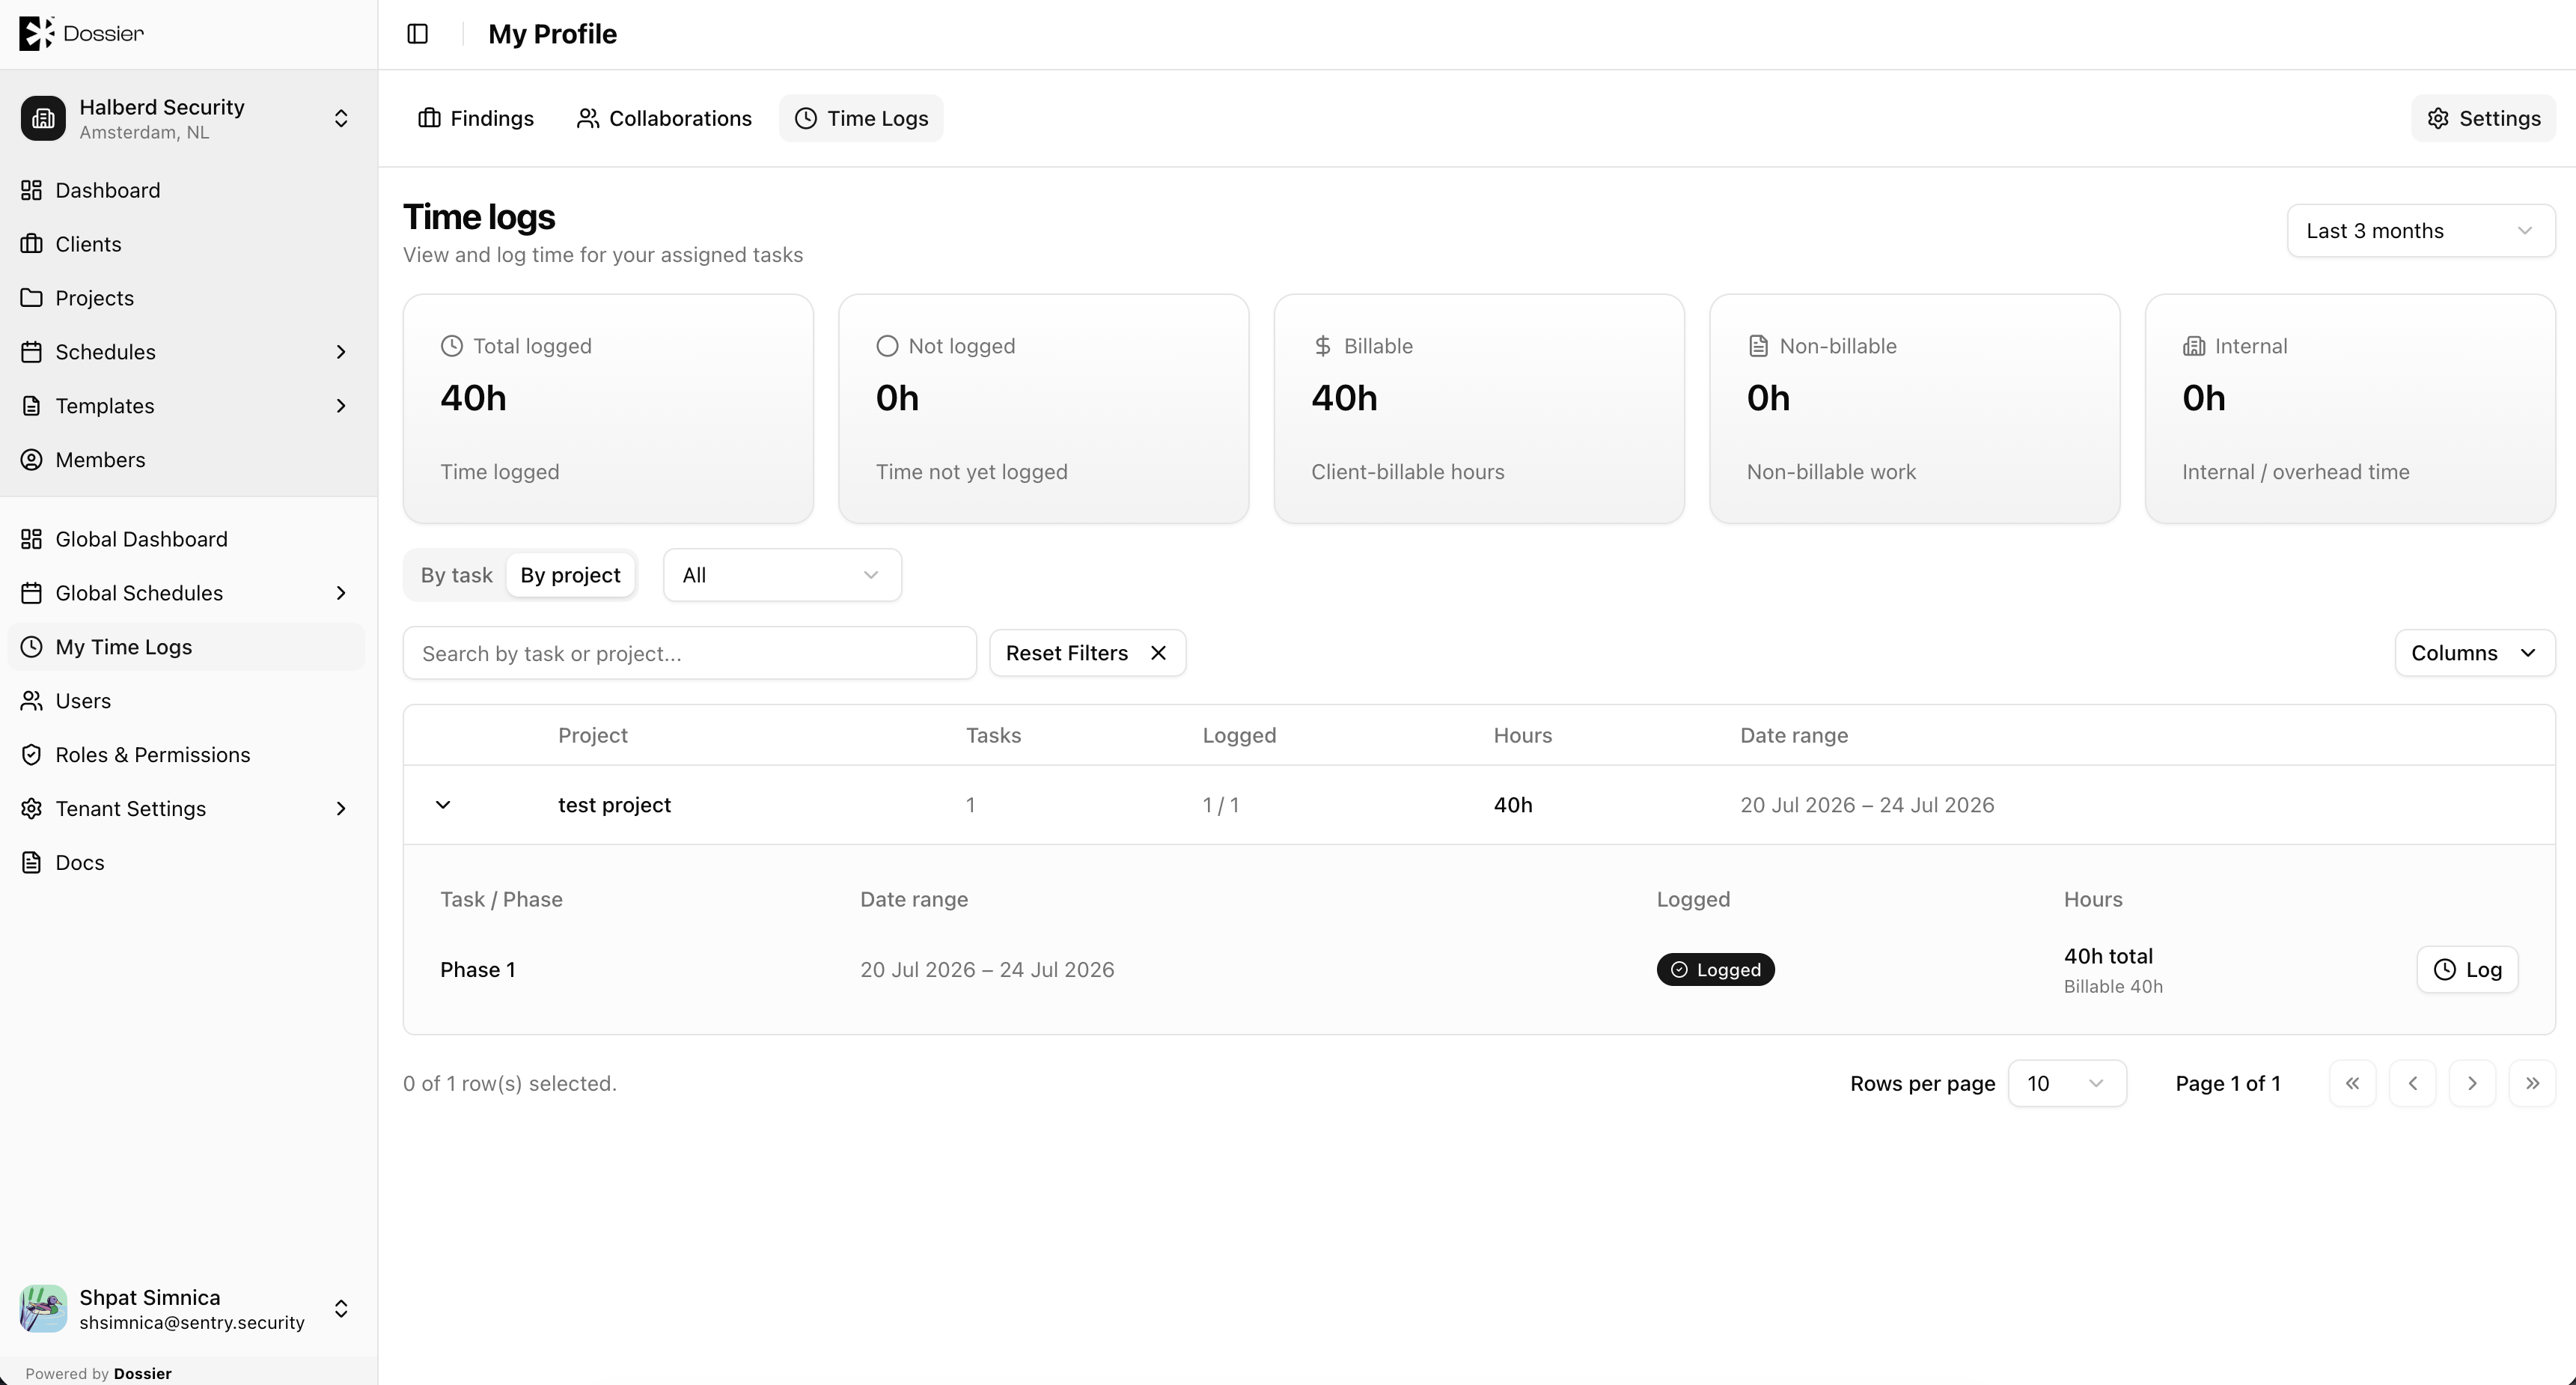Go to next page
The width and height of the screenshot is (2576, 1385).
click(2472, 1084)
